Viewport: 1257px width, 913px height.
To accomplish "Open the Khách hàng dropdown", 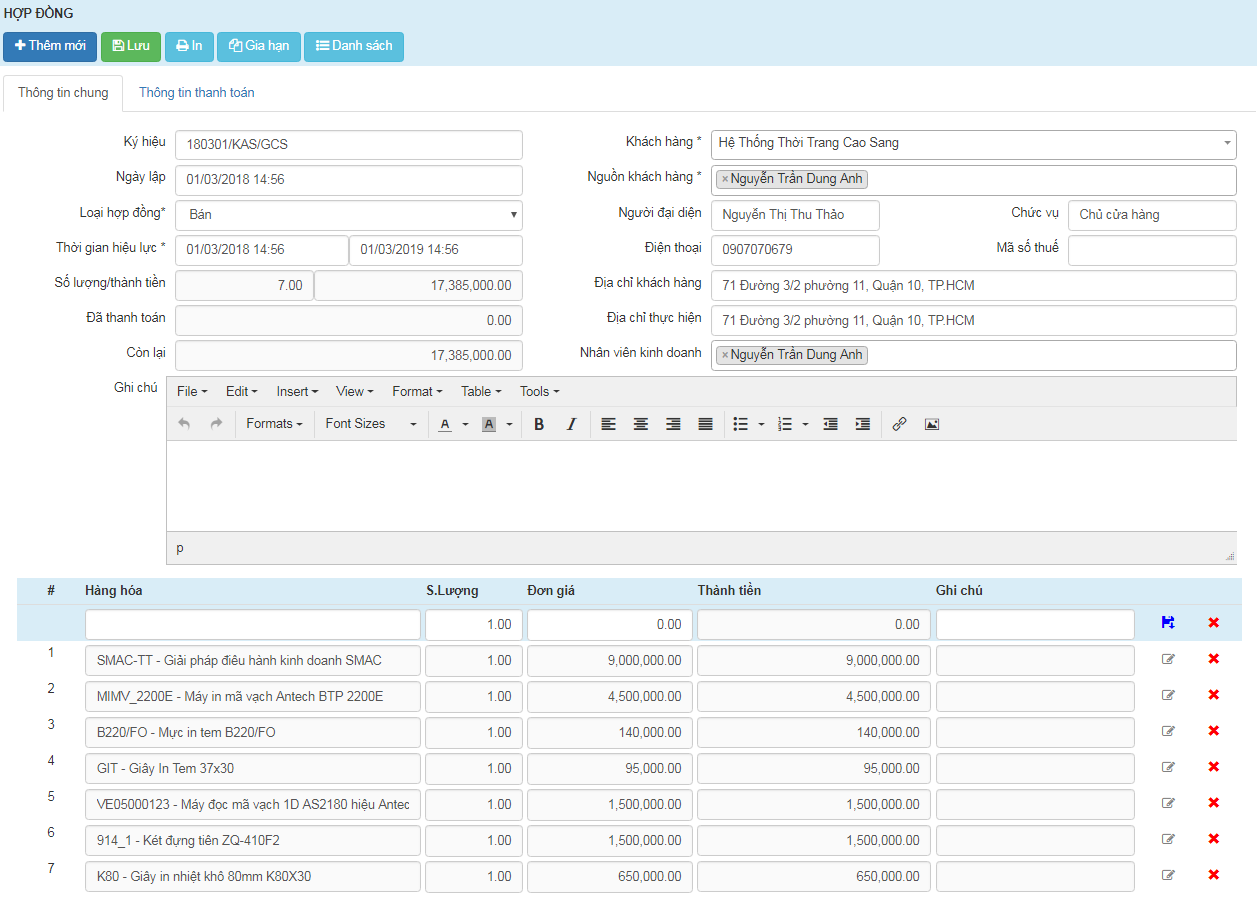I will coord(974,144).
